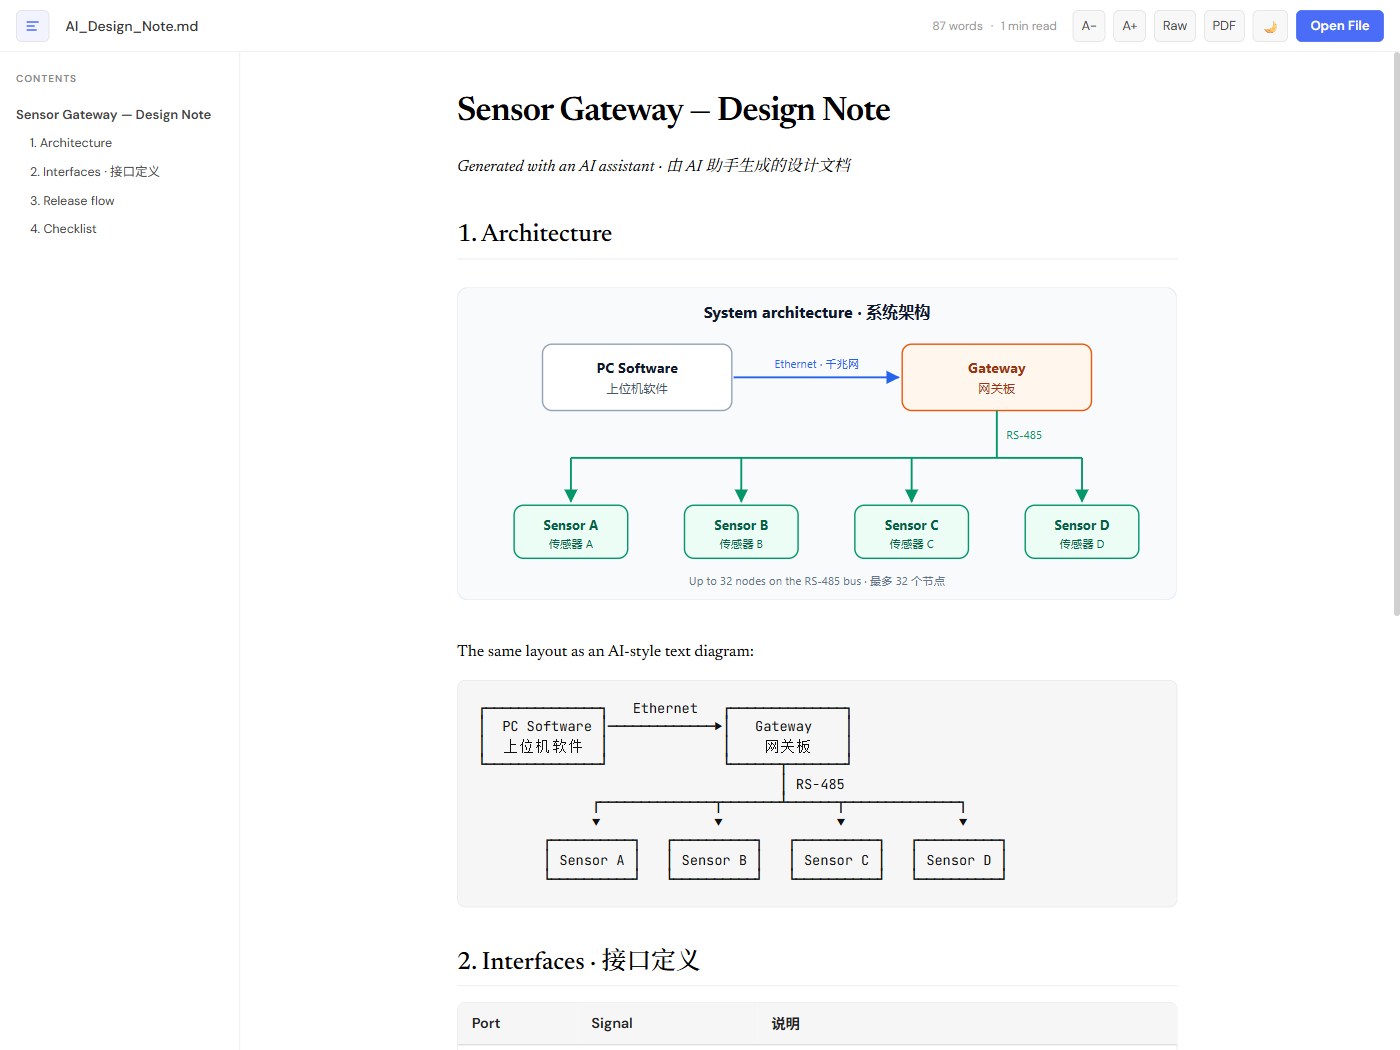Click the Signal column header

point(612,1023)
